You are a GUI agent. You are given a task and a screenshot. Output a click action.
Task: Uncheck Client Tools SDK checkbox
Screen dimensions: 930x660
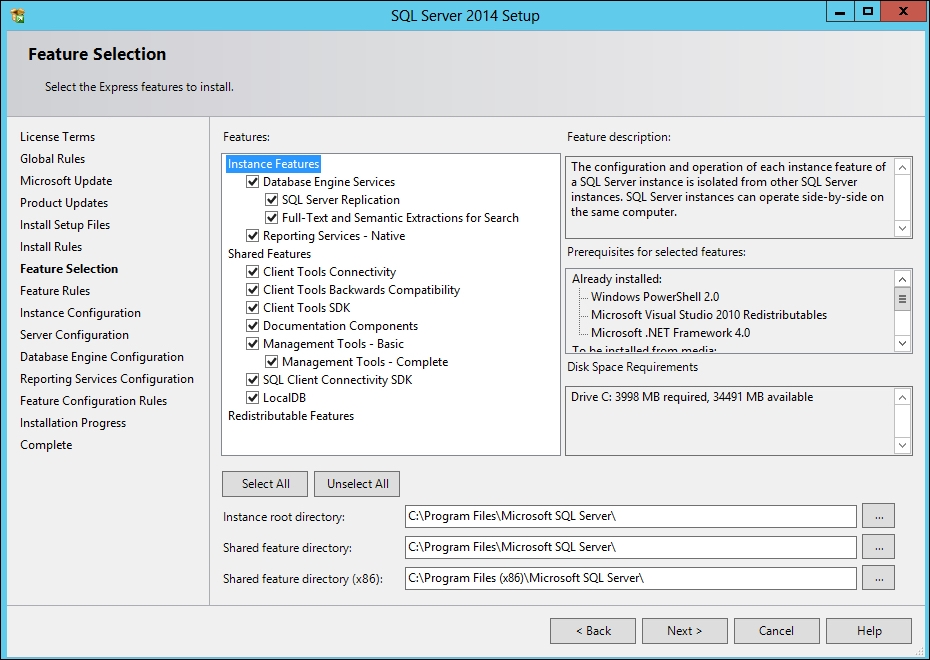tap(253, 308)
